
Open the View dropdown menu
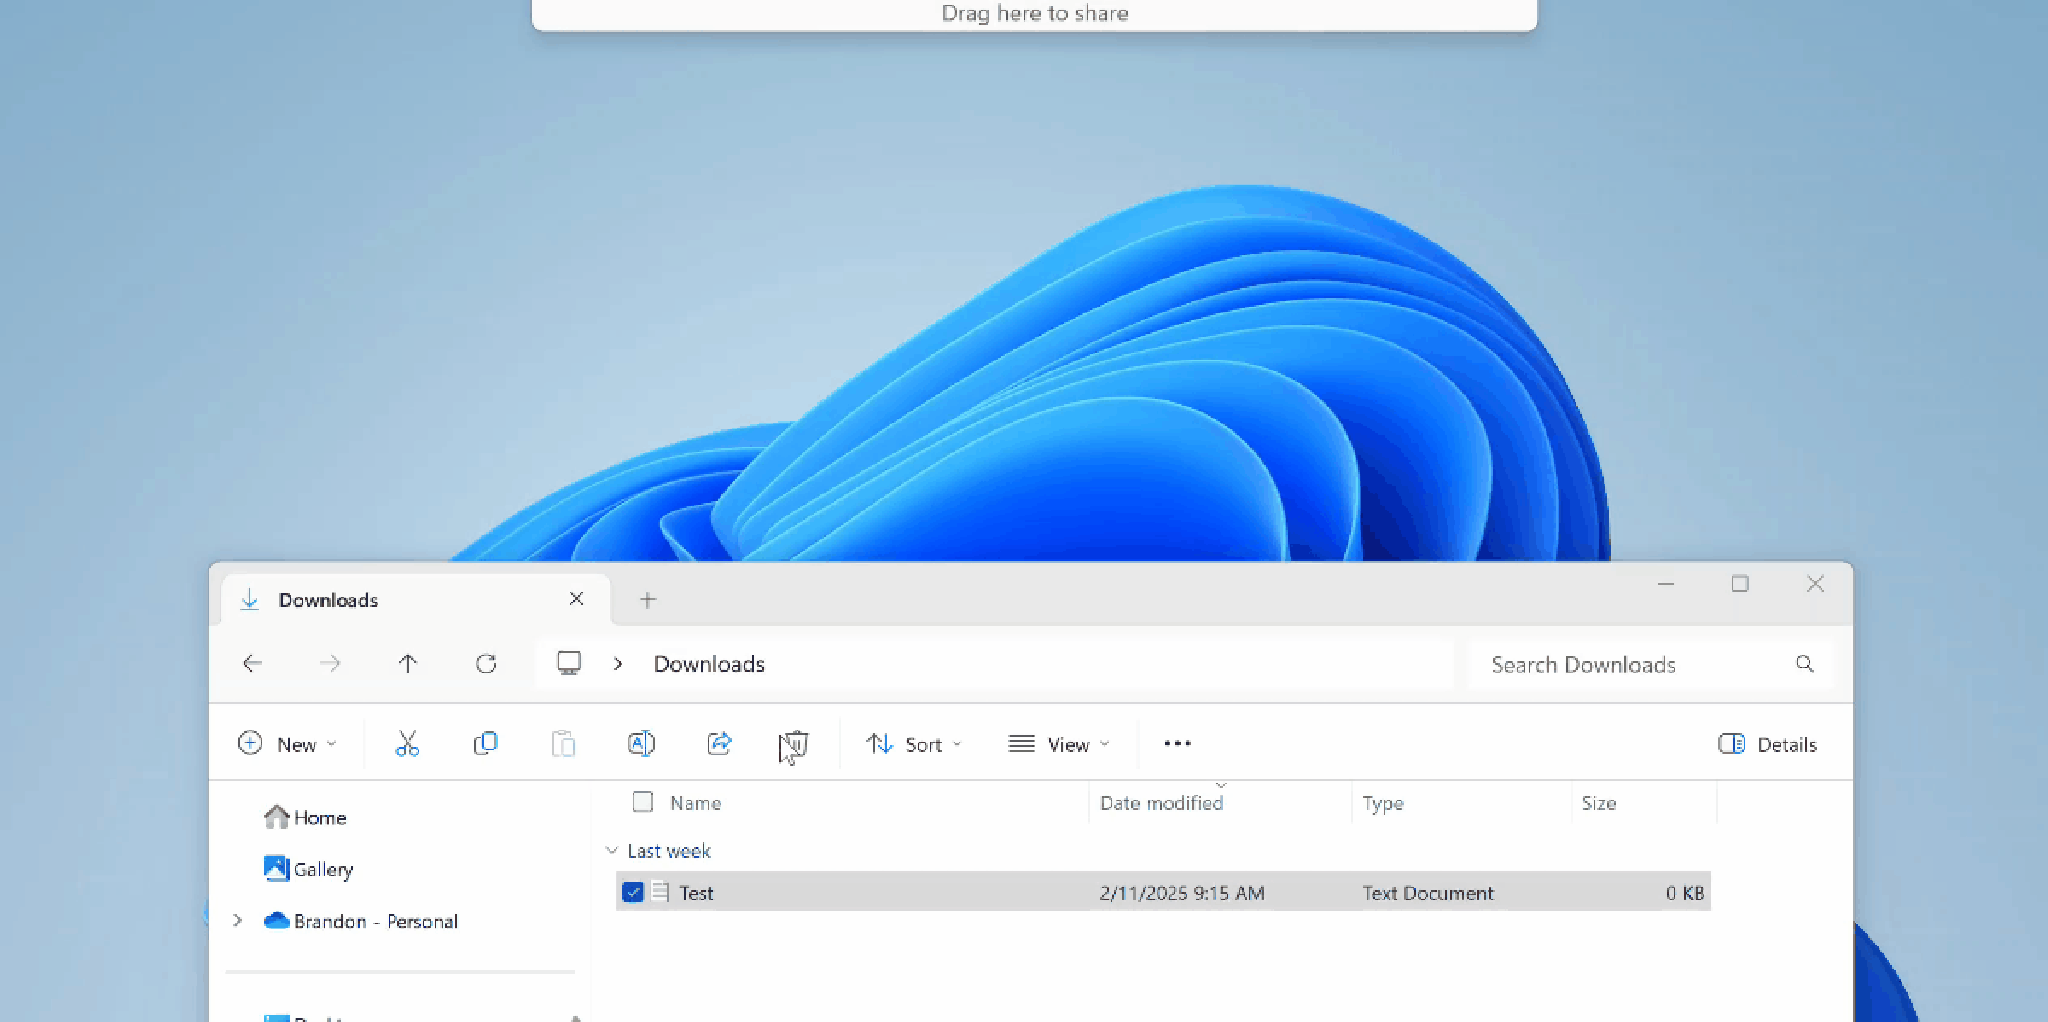click(1059, 744)
